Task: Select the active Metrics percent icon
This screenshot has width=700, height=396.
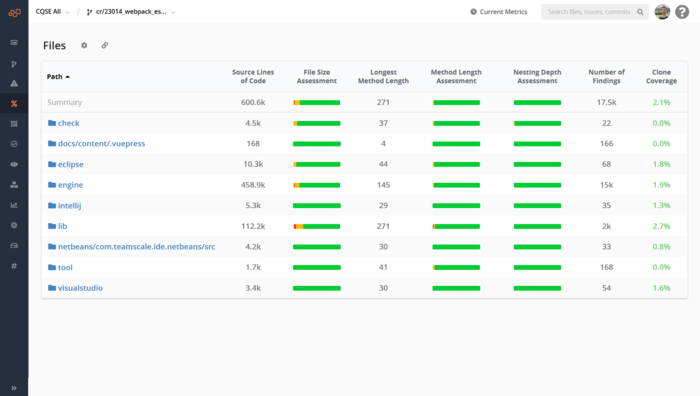Action: (14, 104)
